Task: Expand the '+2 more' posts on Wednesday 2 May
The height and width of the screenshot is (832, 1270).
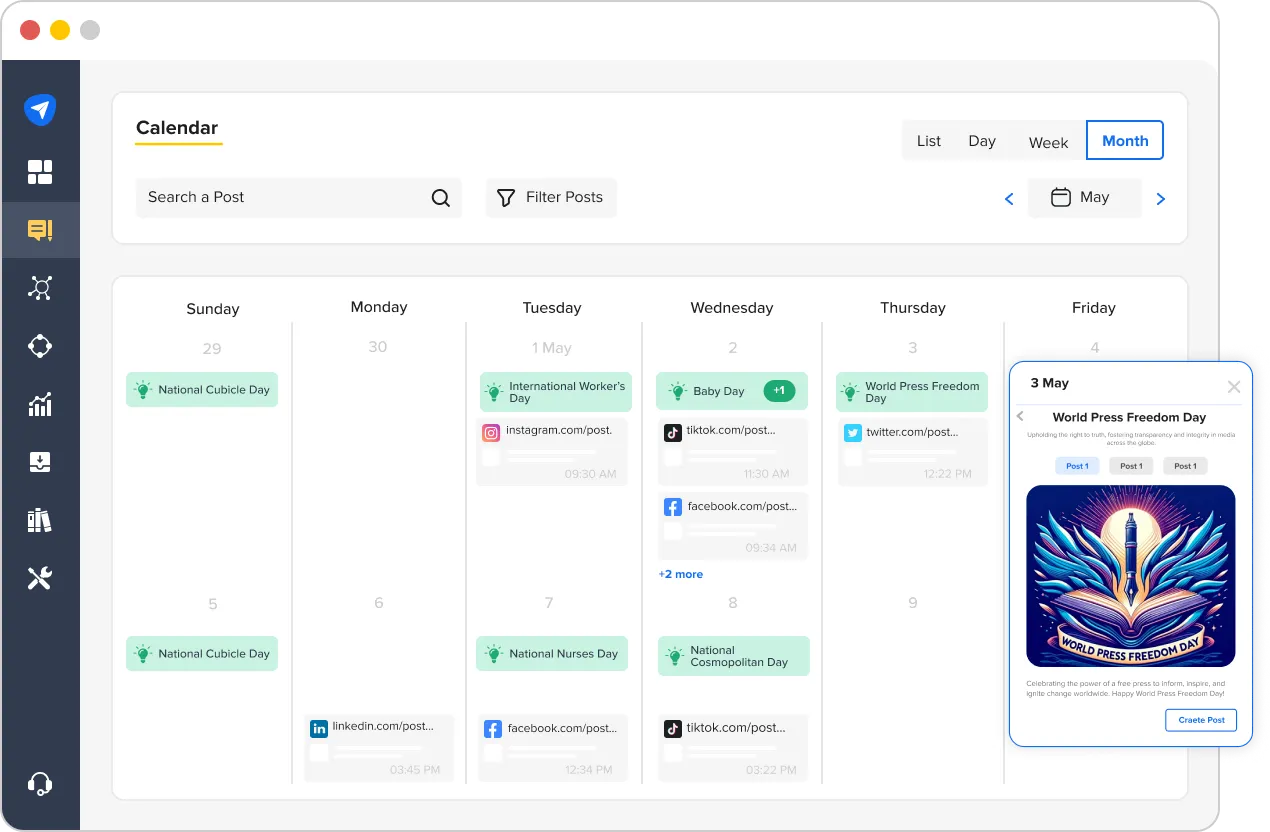Action: click(x=681, y=573)
